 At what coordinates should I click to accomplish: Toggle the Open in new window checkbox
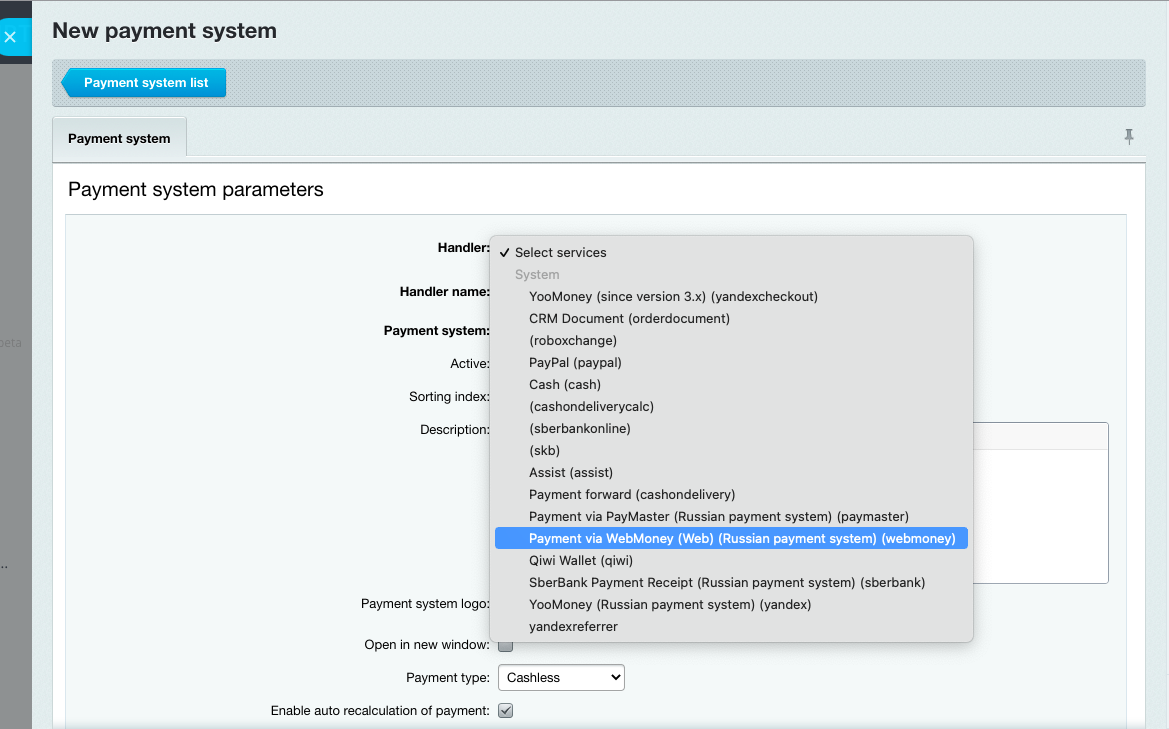(505, 646)
